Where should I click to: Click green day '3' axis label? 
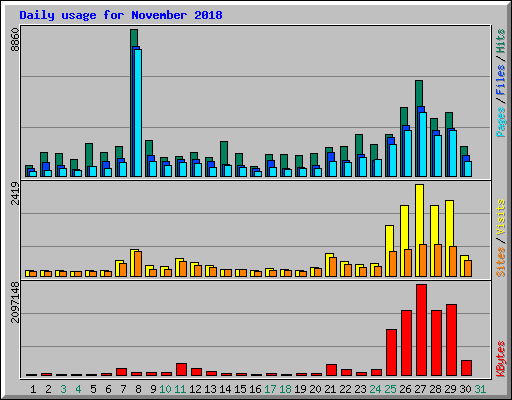tap(63, 389)
